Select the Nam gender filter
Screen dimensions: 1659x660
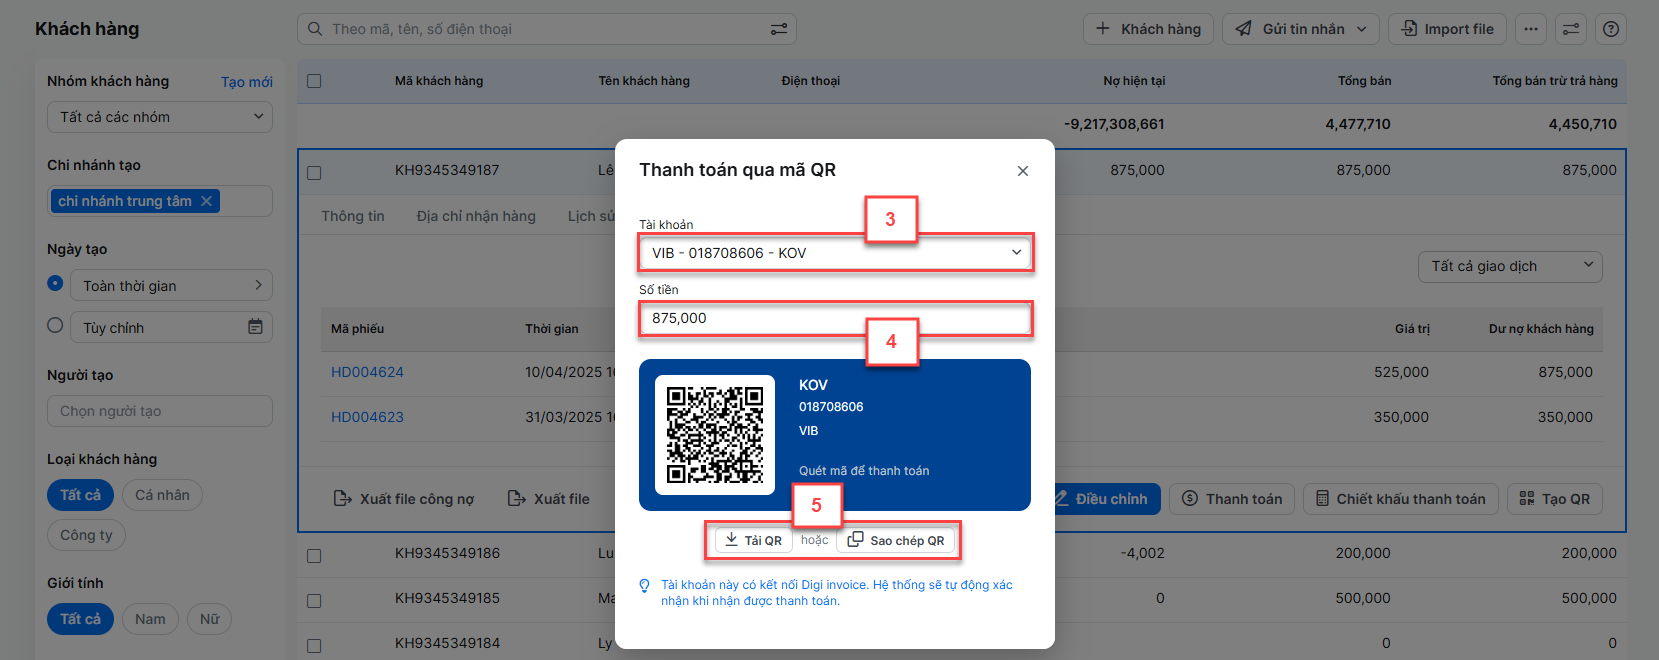pos(150,619)
